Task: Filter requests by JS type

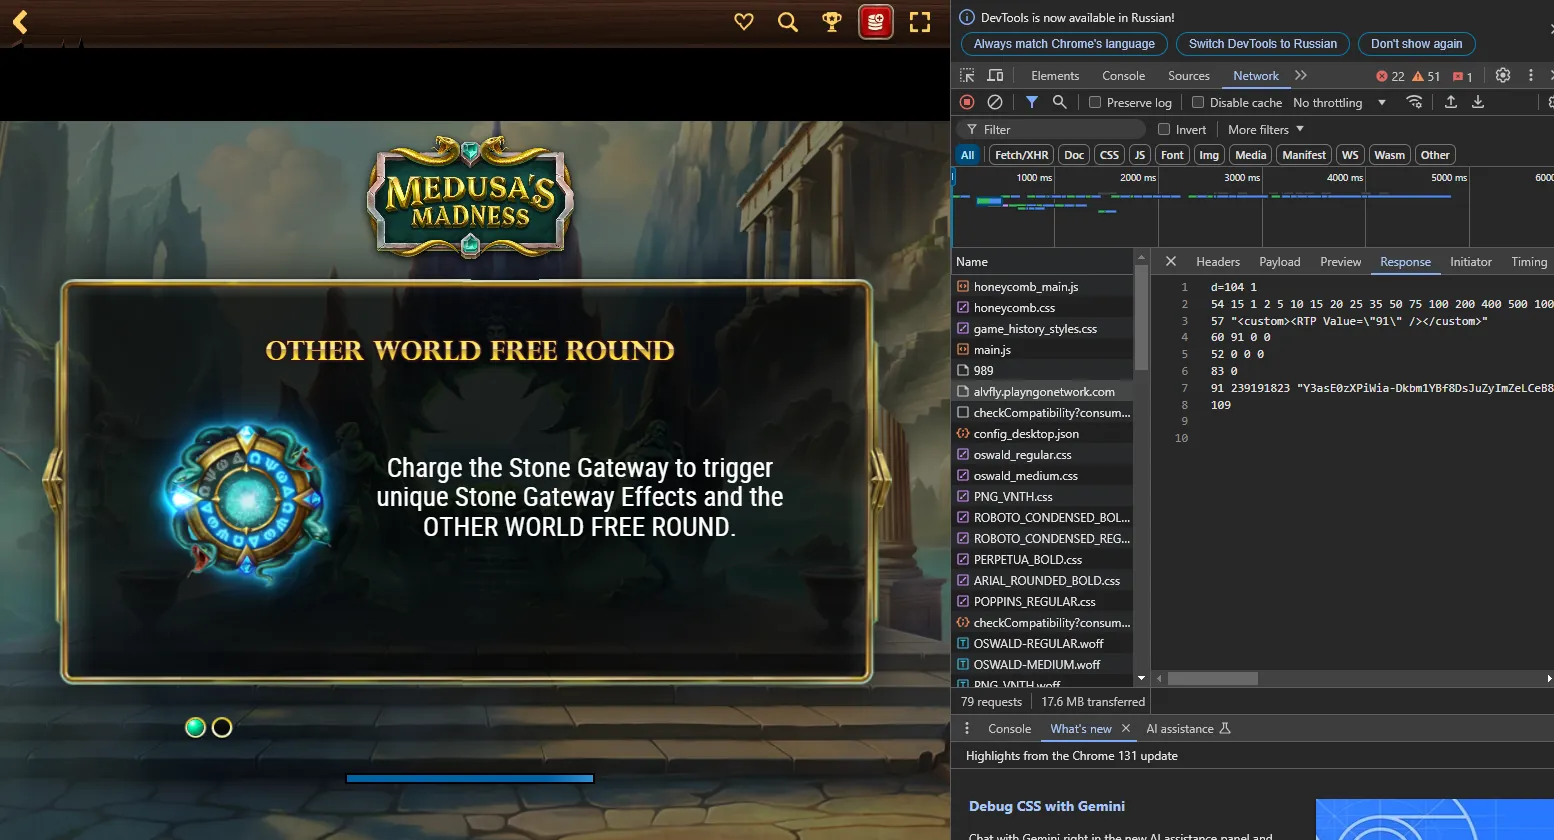Action: 1140,155
